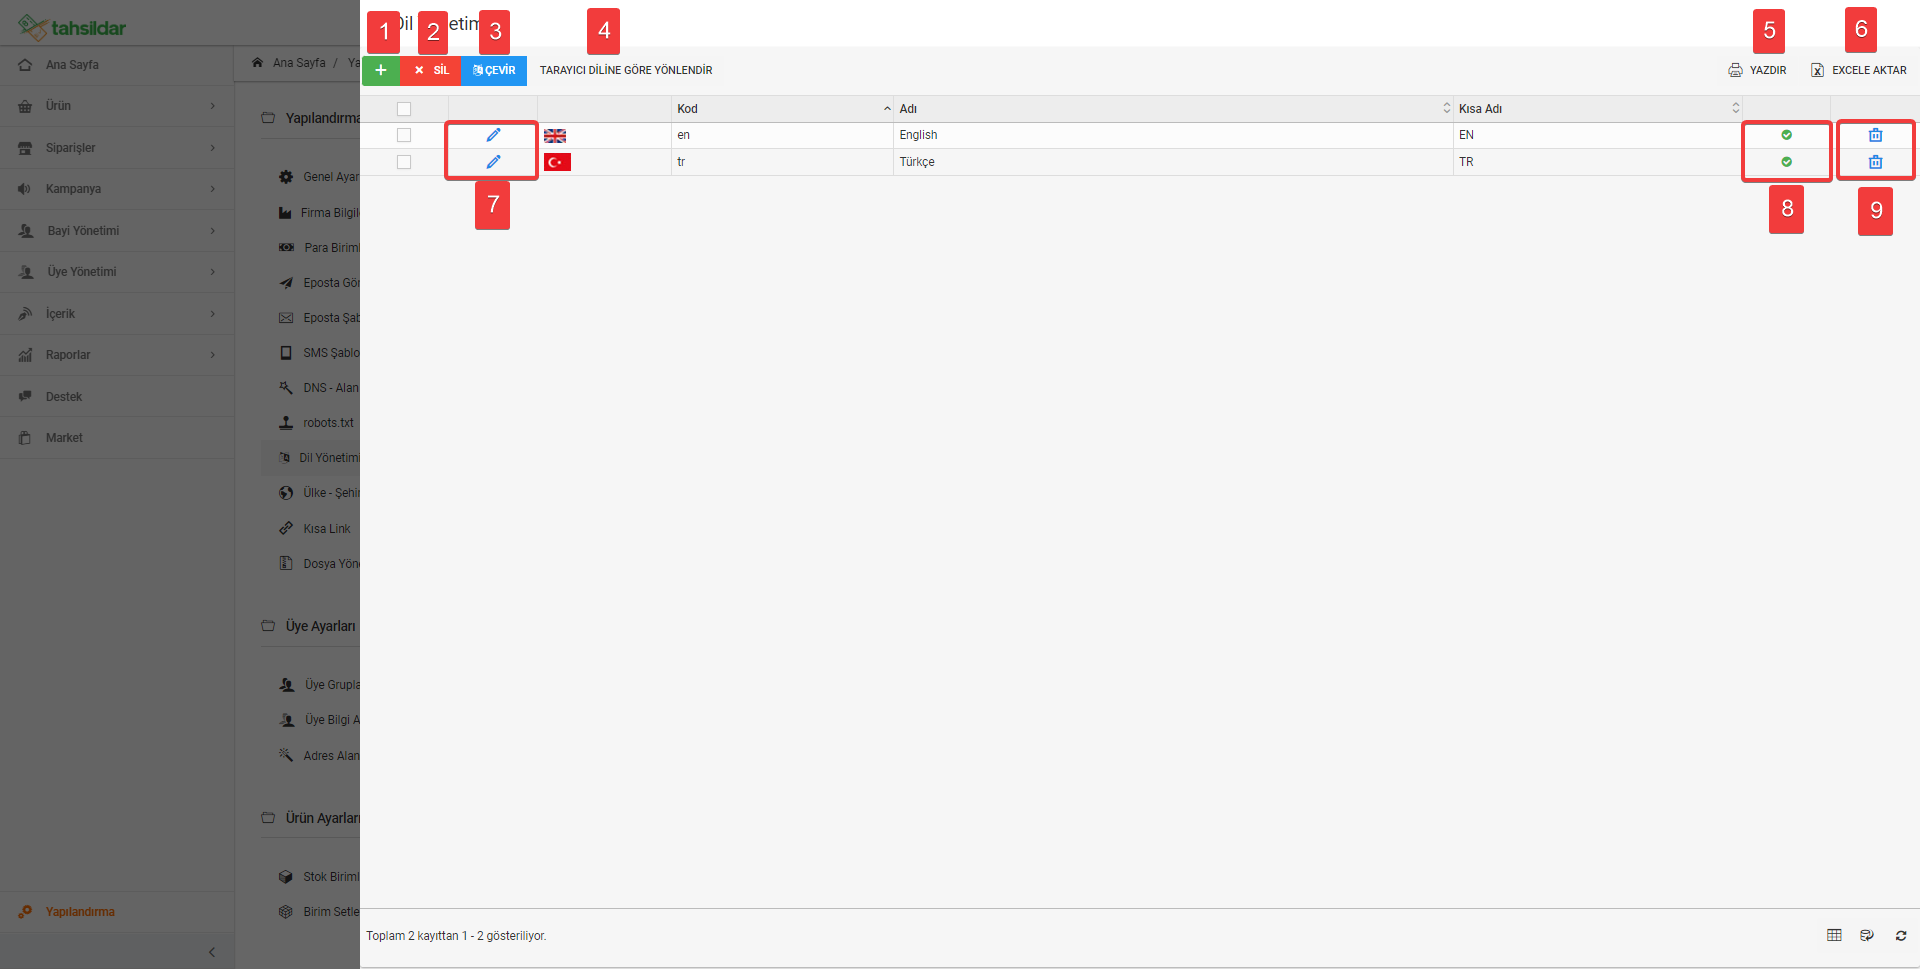Click the Raporlar chart icon
The image size is (1920, 969).
coord(25,355)
